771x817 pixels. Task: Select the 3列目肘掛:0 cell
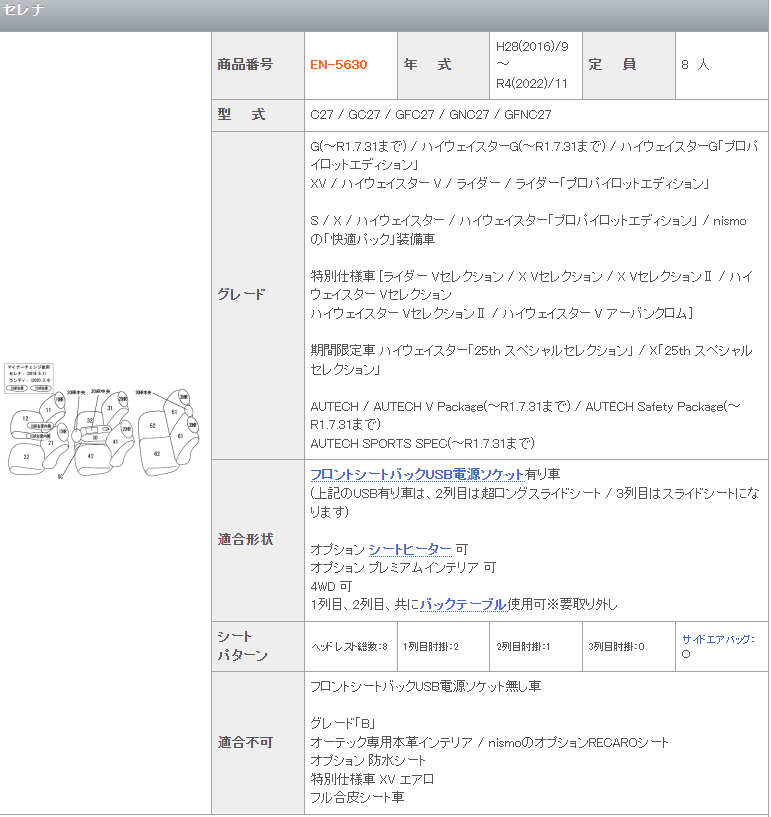(629, 647)
